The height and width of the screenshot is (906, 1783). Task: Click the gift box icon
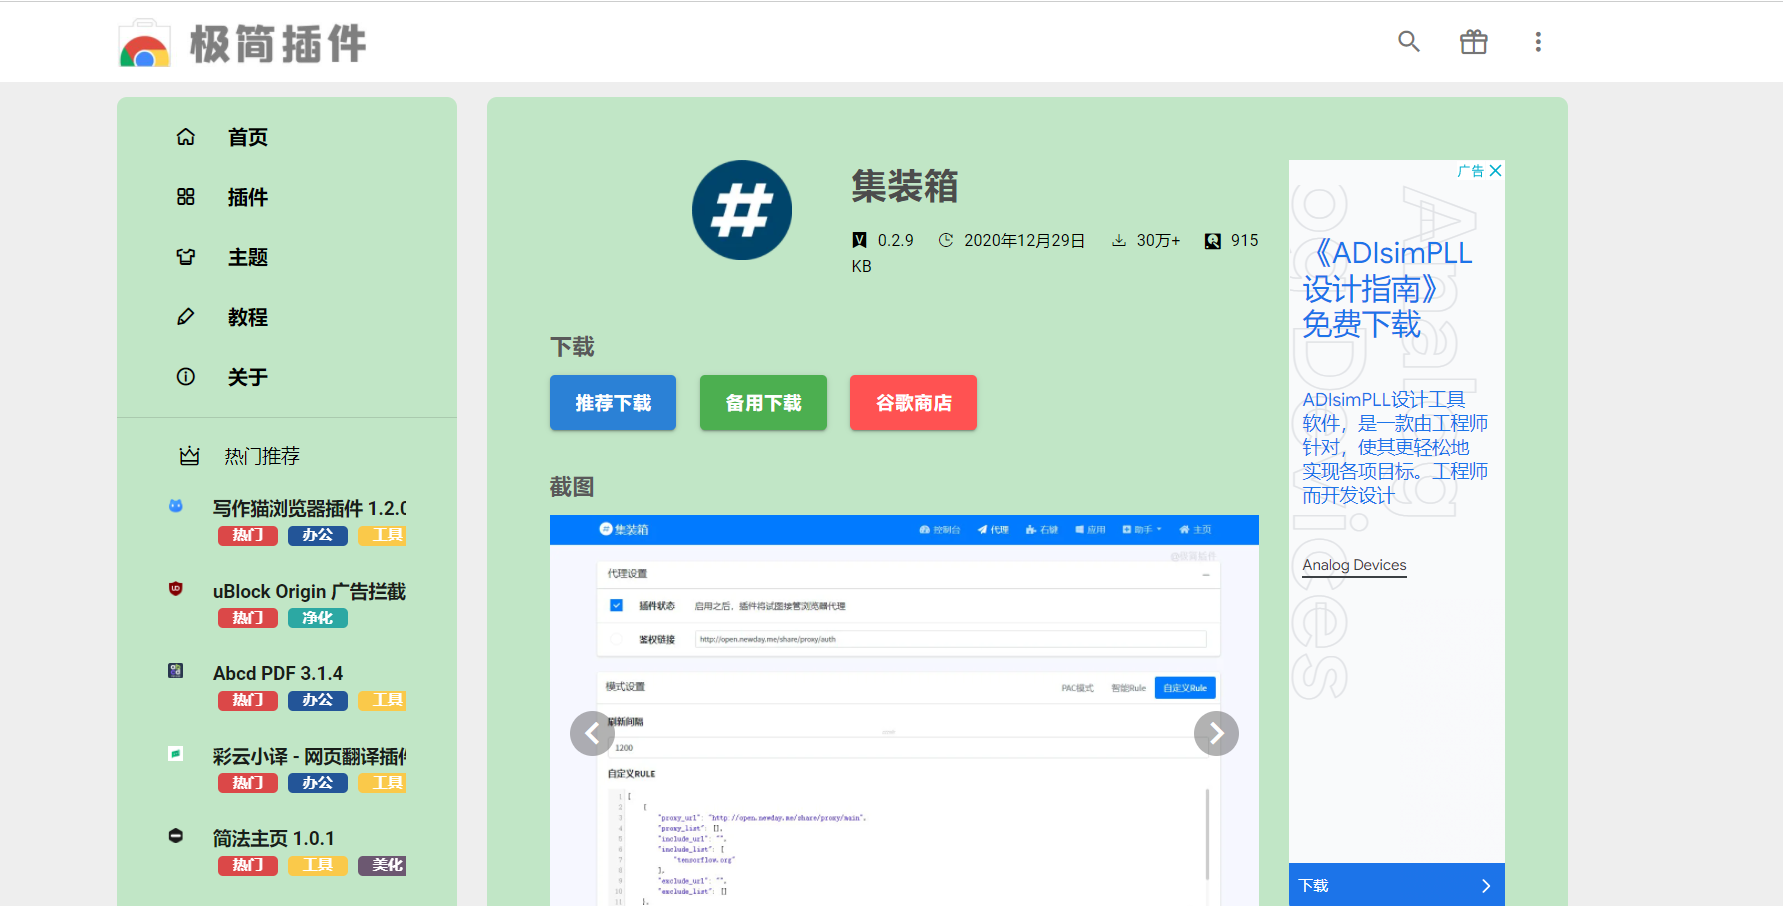click(1473, 42)
